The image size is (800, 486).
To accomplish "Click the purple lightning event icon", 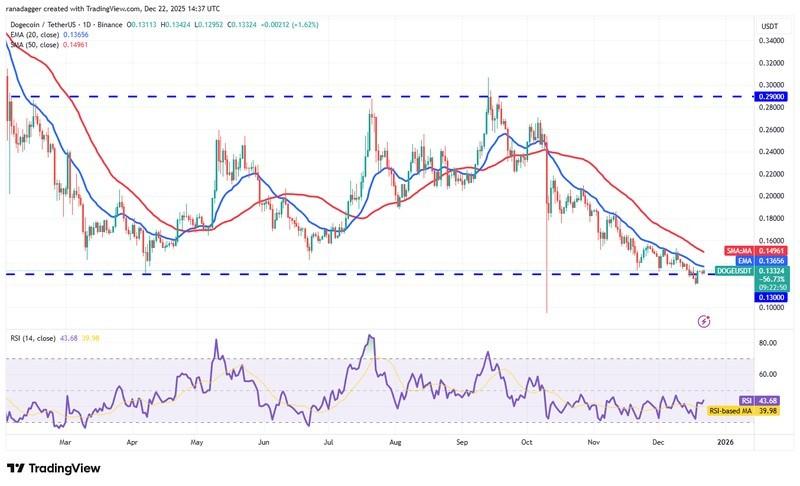I will [703, 321].
